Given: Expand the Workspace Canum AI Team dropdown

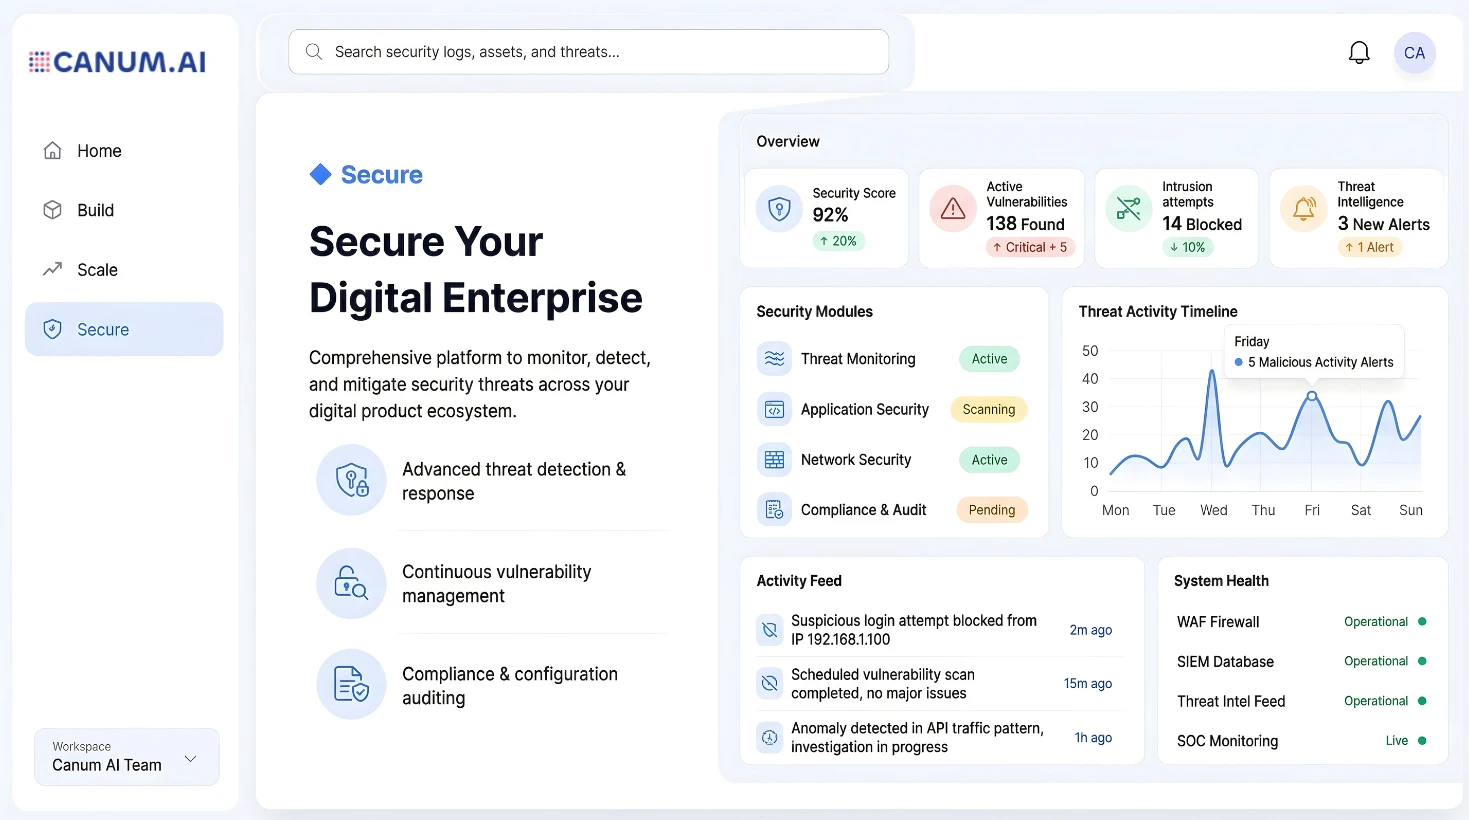Looking at the screenshot, I should click(126, 757).
